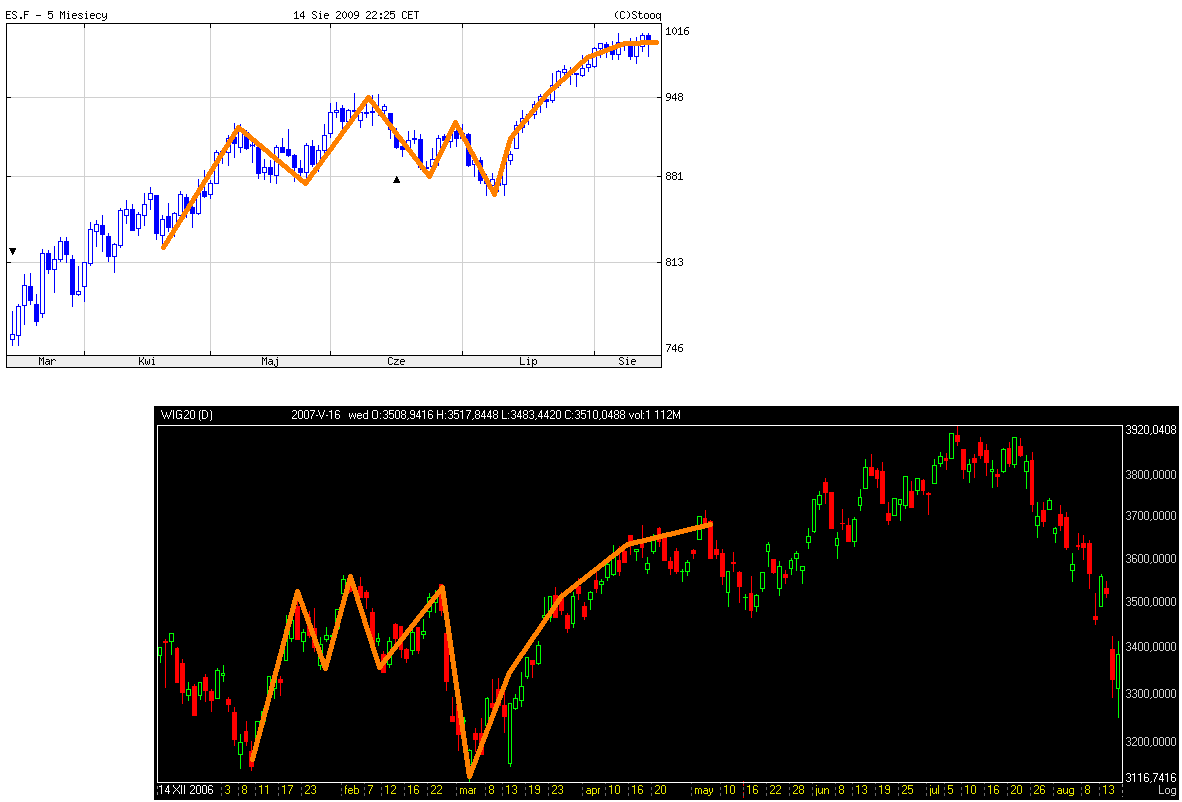1182x802 pixels.
Task: Click the WIG20 (D) chart title
Action: point(187,415)
